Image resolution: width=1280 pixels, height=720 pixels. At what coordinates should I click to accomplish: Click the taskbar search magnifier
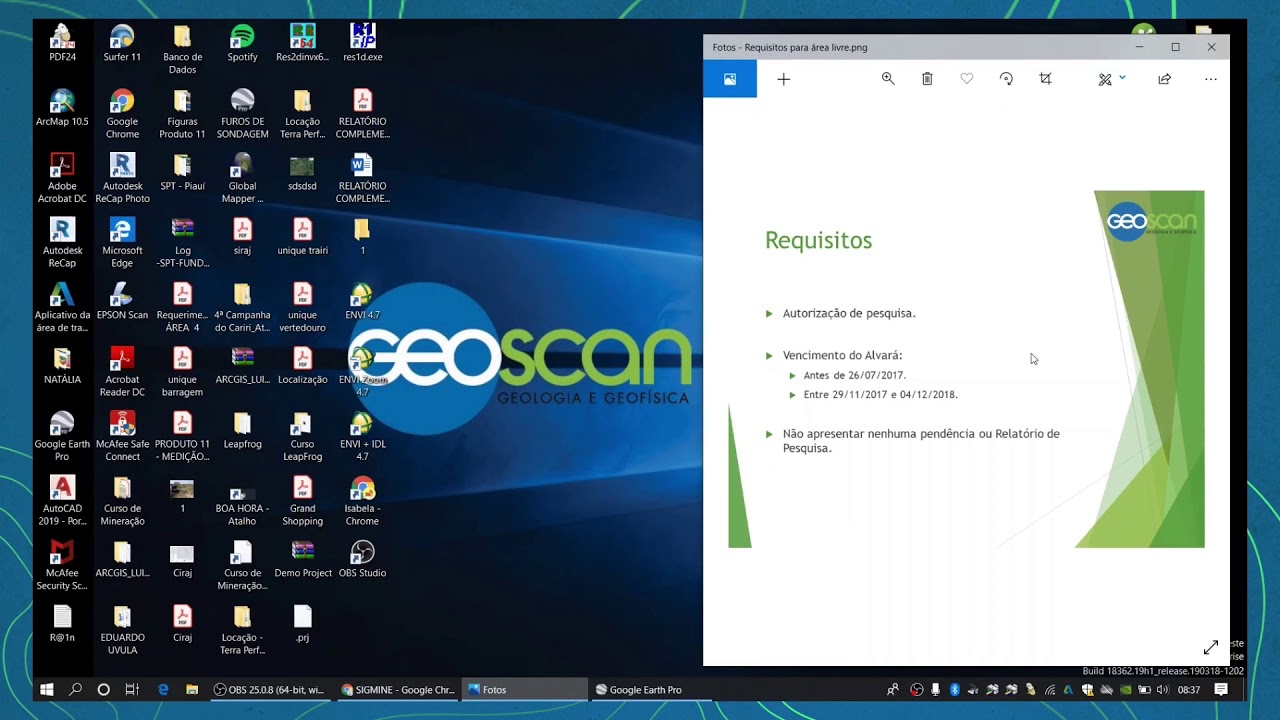click(75, 690)
